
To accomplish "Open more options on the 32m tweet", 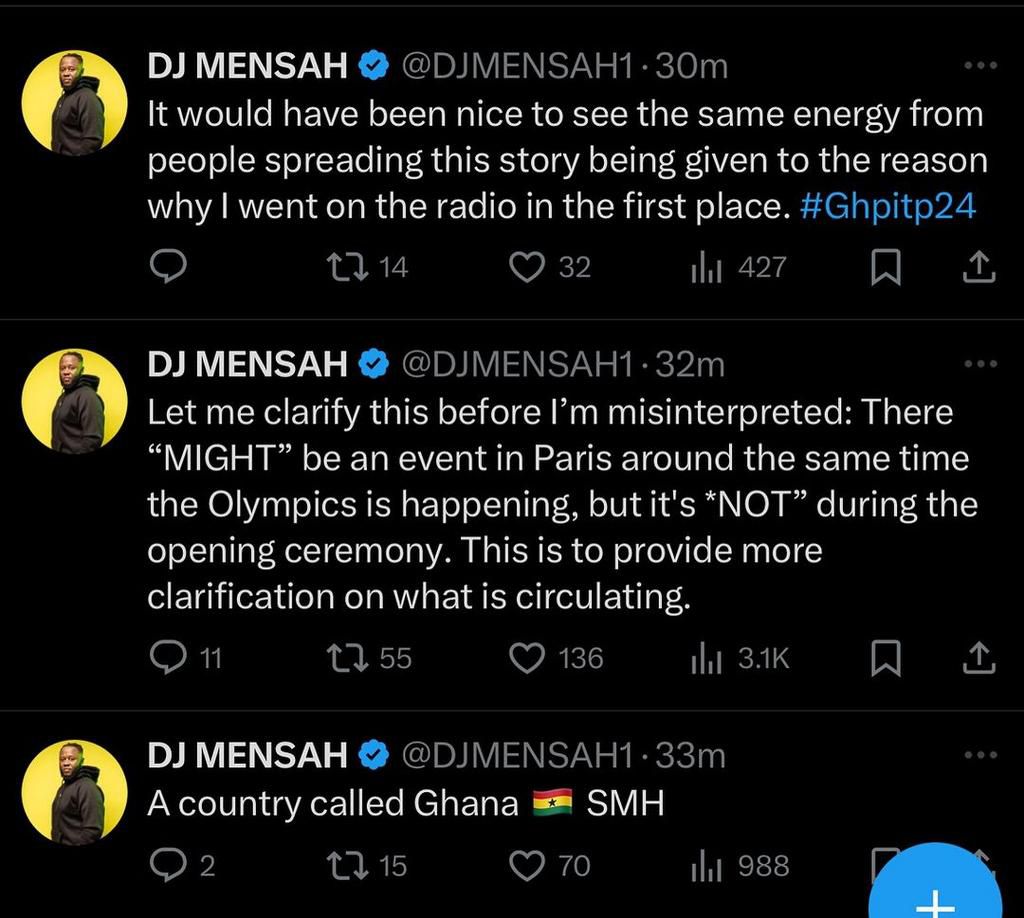I will (x=979, y=364).
